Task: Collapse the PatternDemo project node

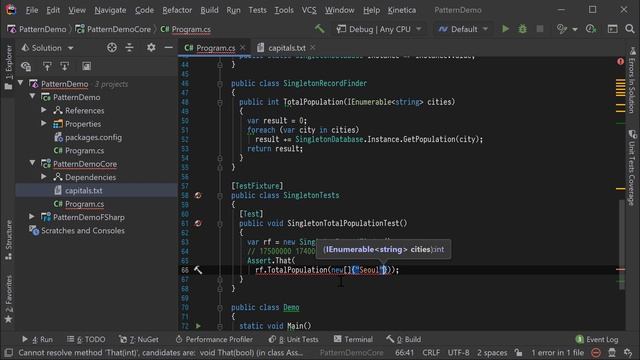Action: [x=32, y=97]
